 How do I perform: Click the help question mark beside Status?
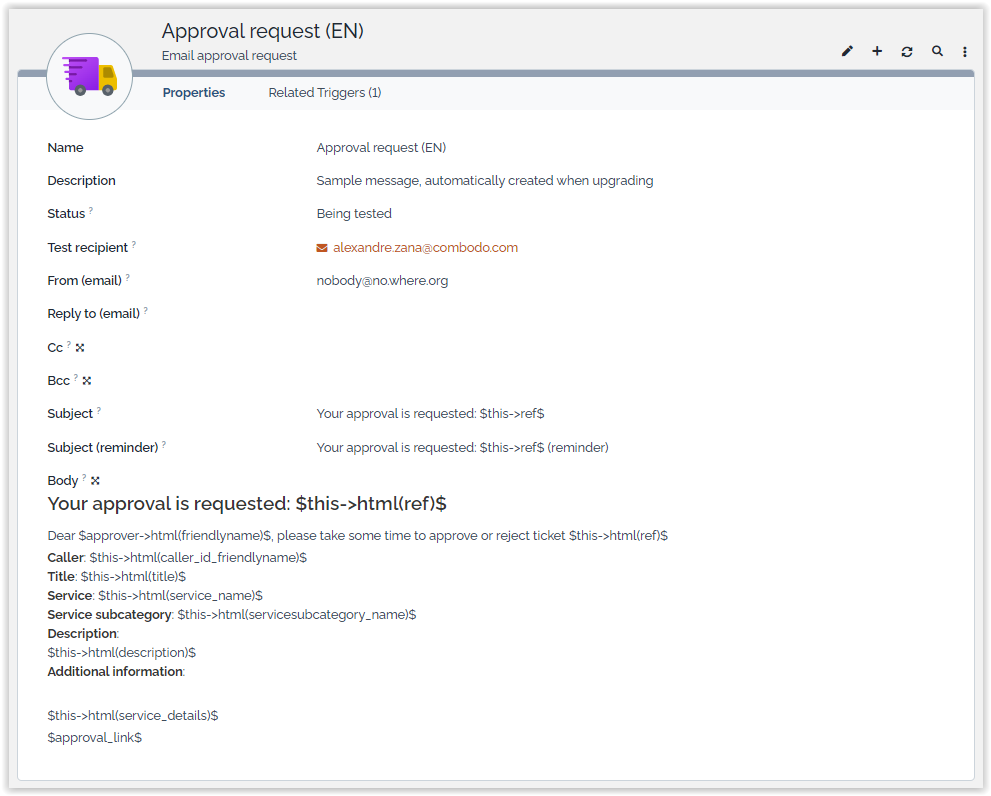pos(91,211)
